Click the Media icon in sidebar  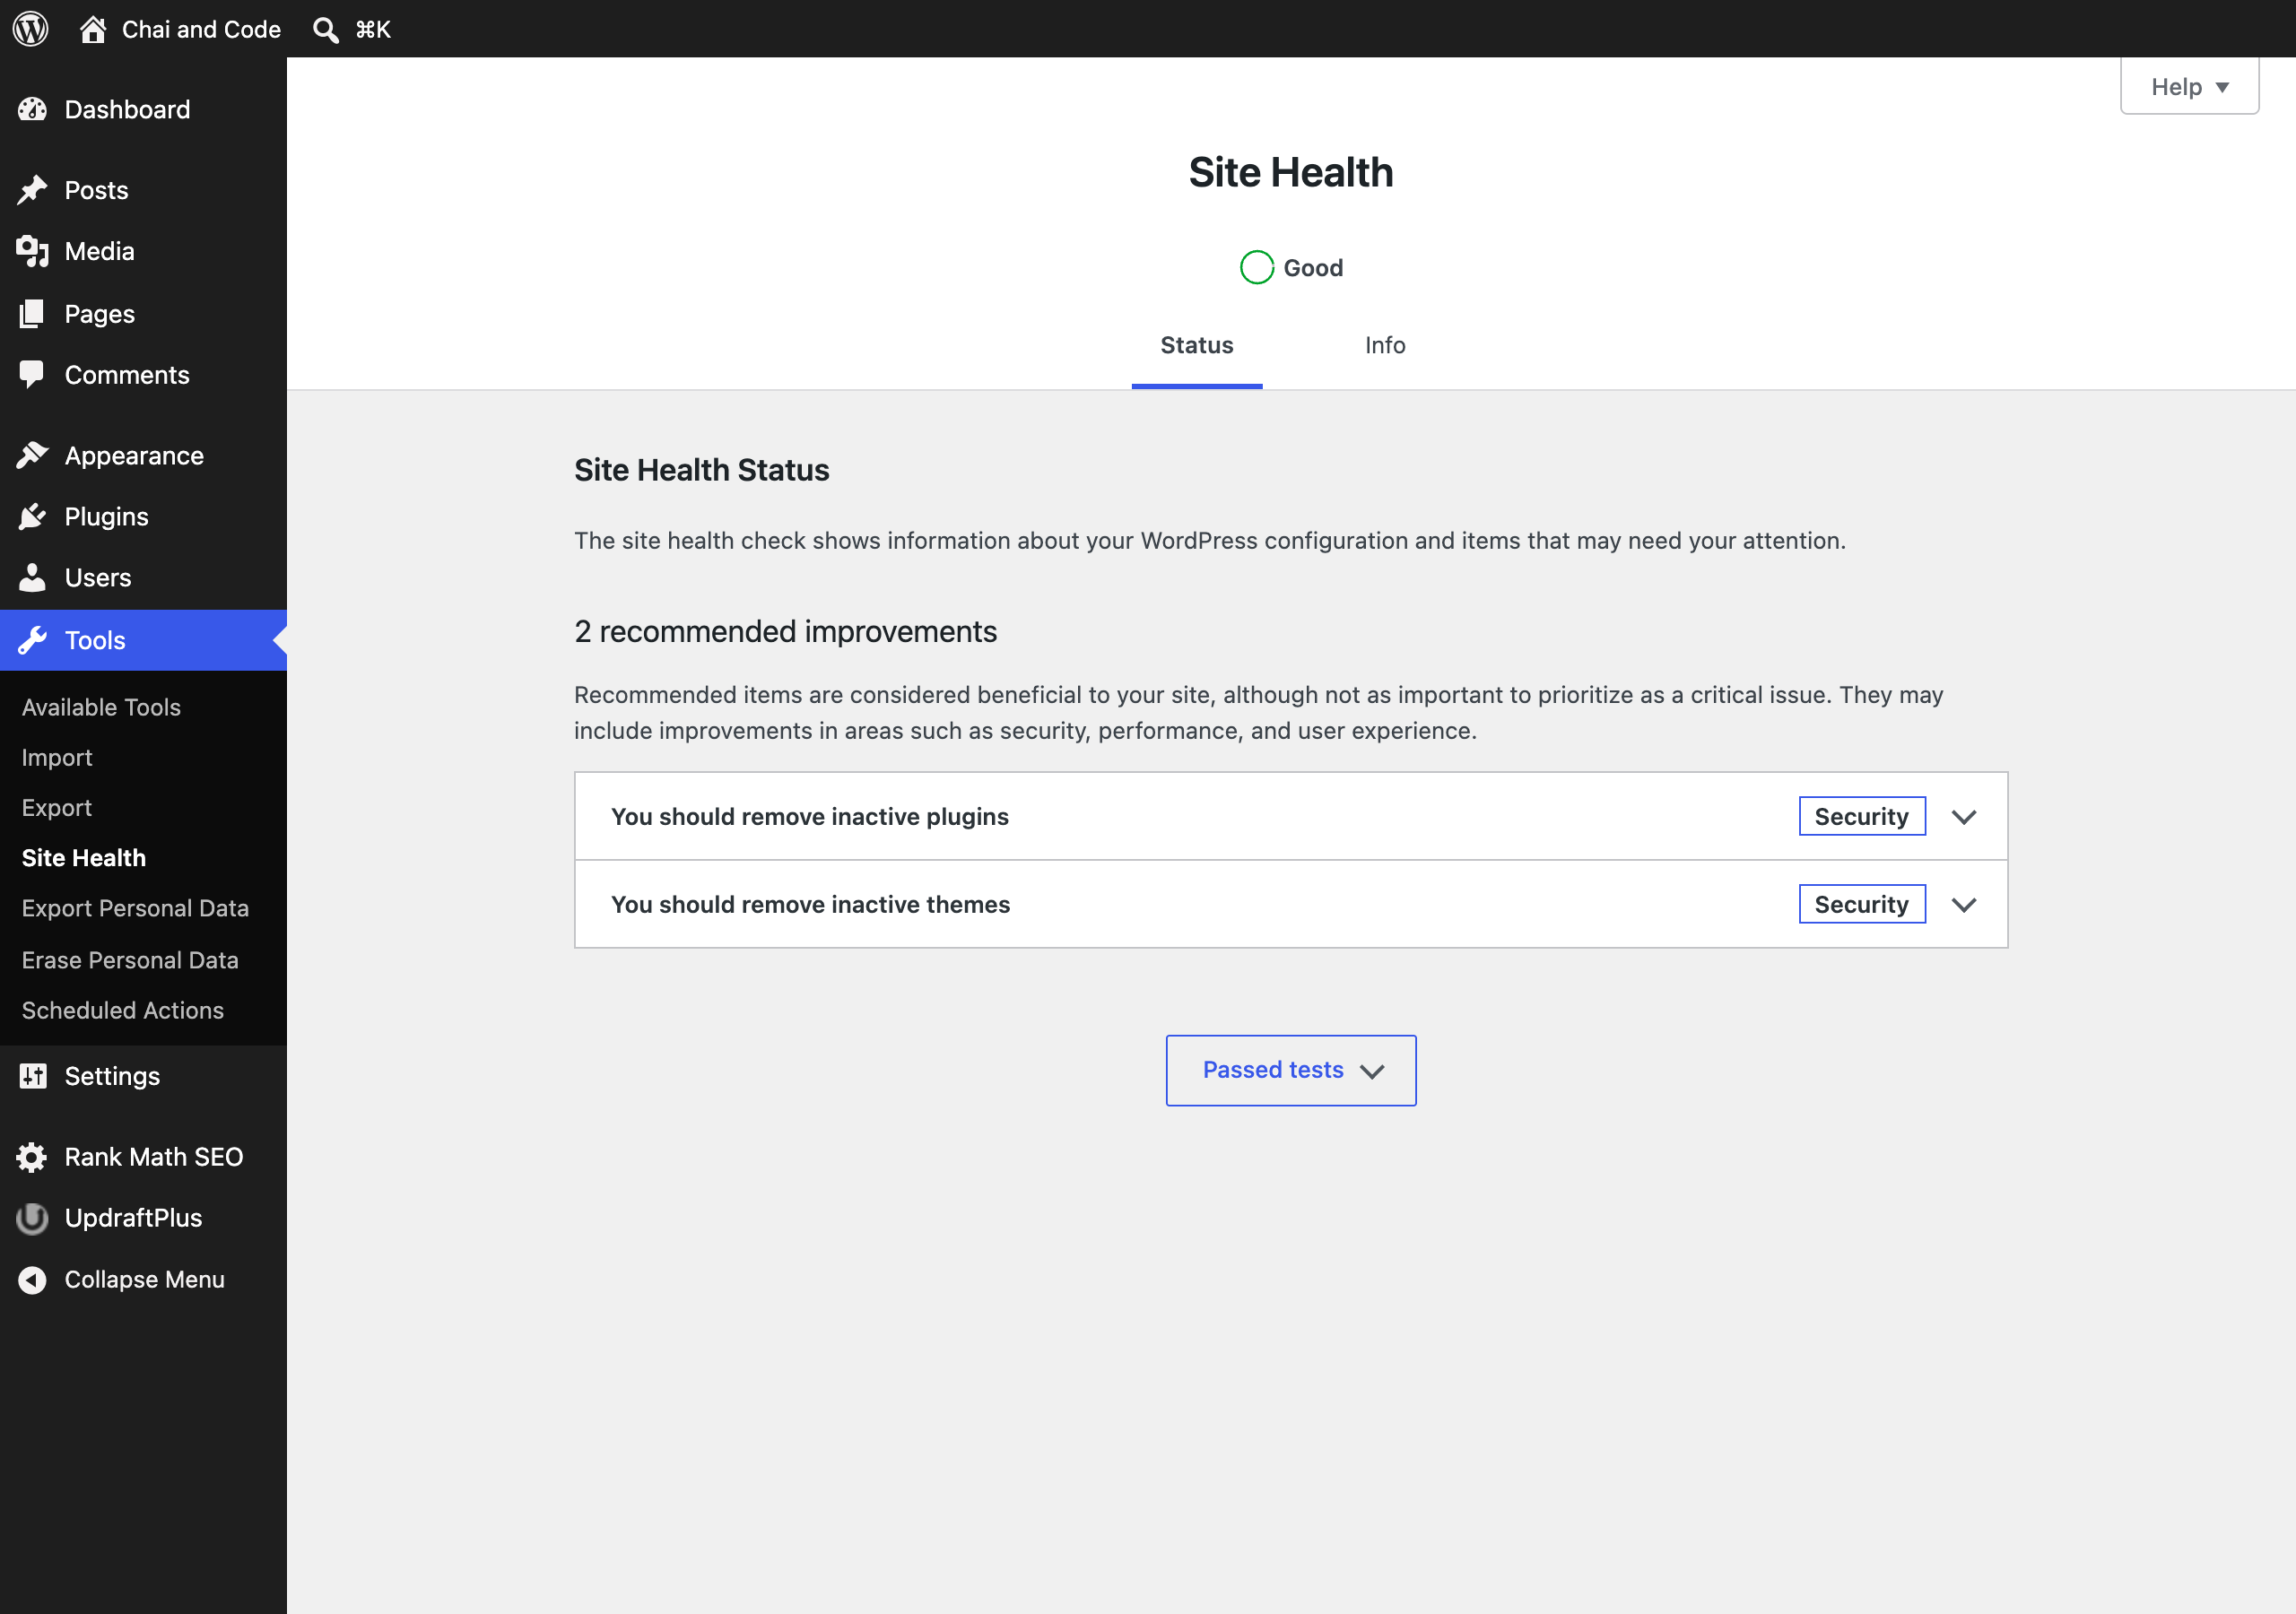pos(32,251)
